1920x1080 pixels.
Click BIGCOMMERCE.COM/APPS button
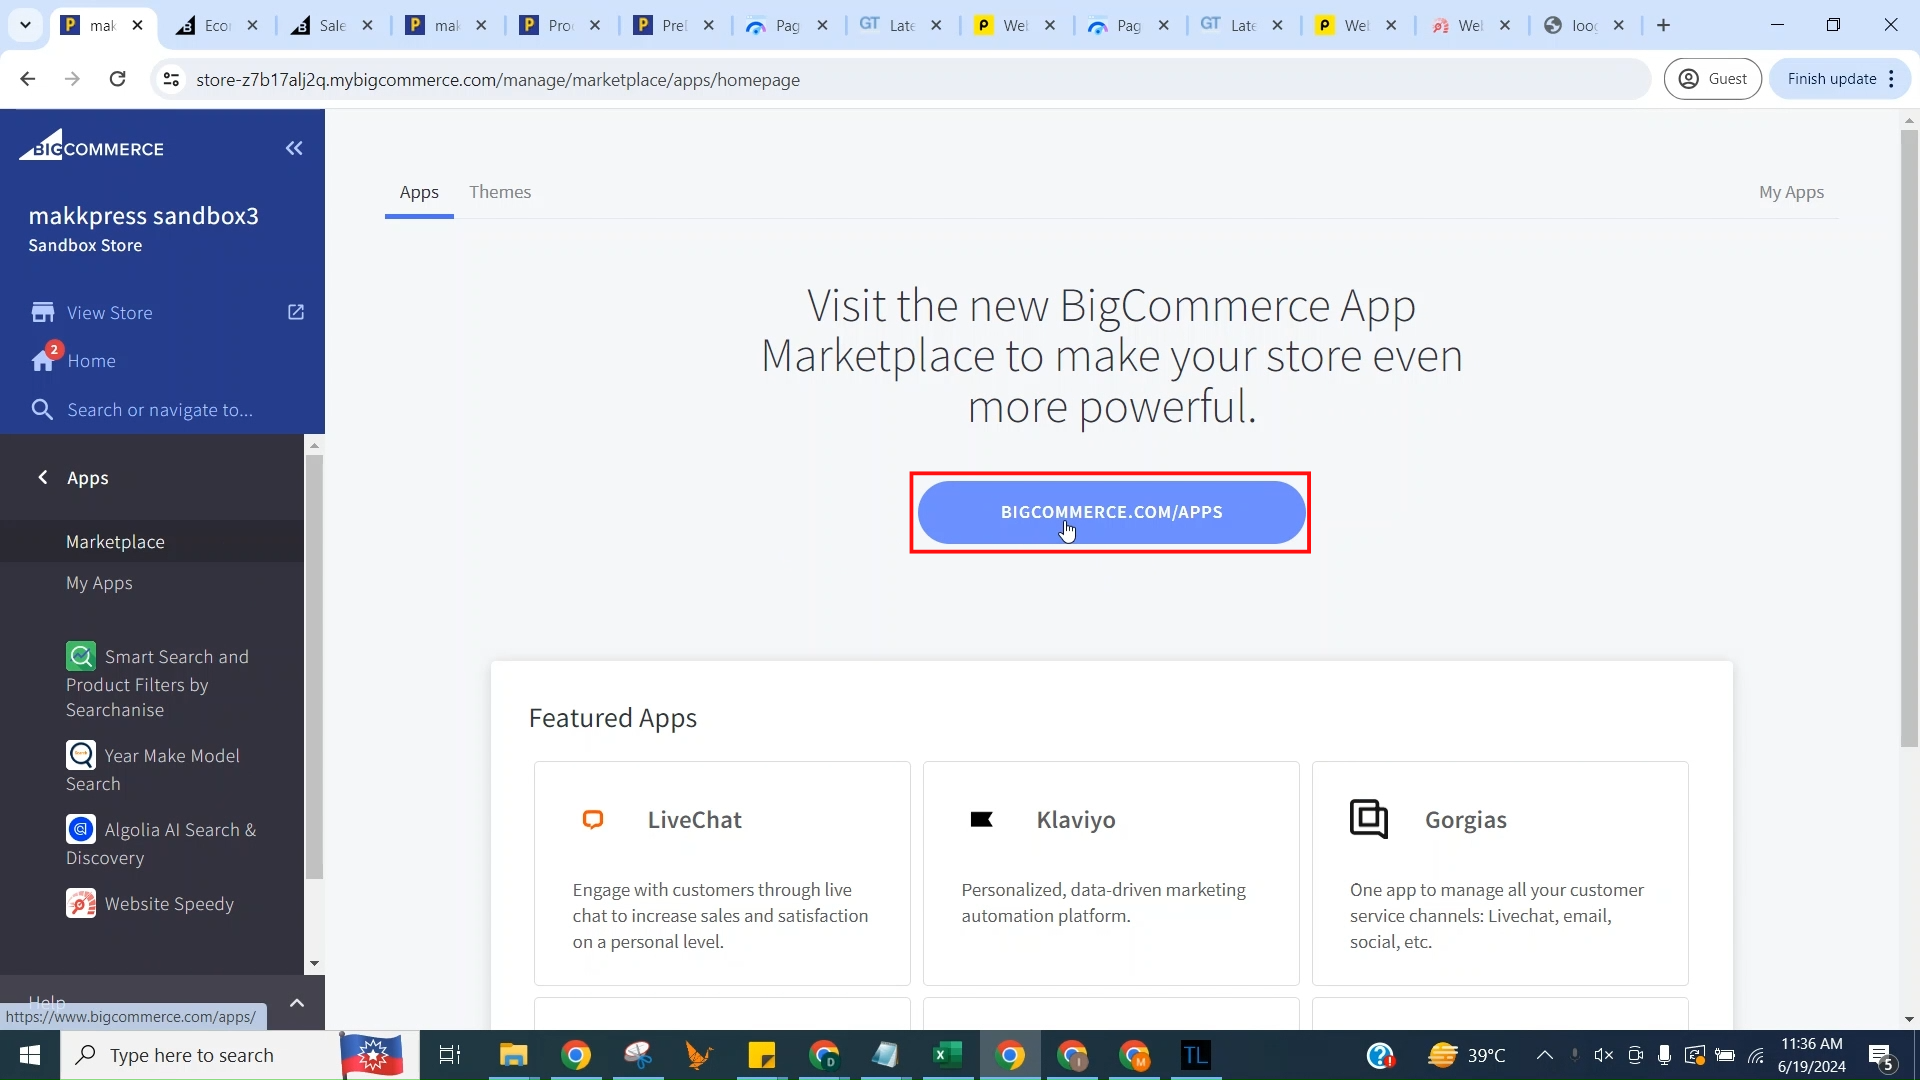[x=1112, y=512]
